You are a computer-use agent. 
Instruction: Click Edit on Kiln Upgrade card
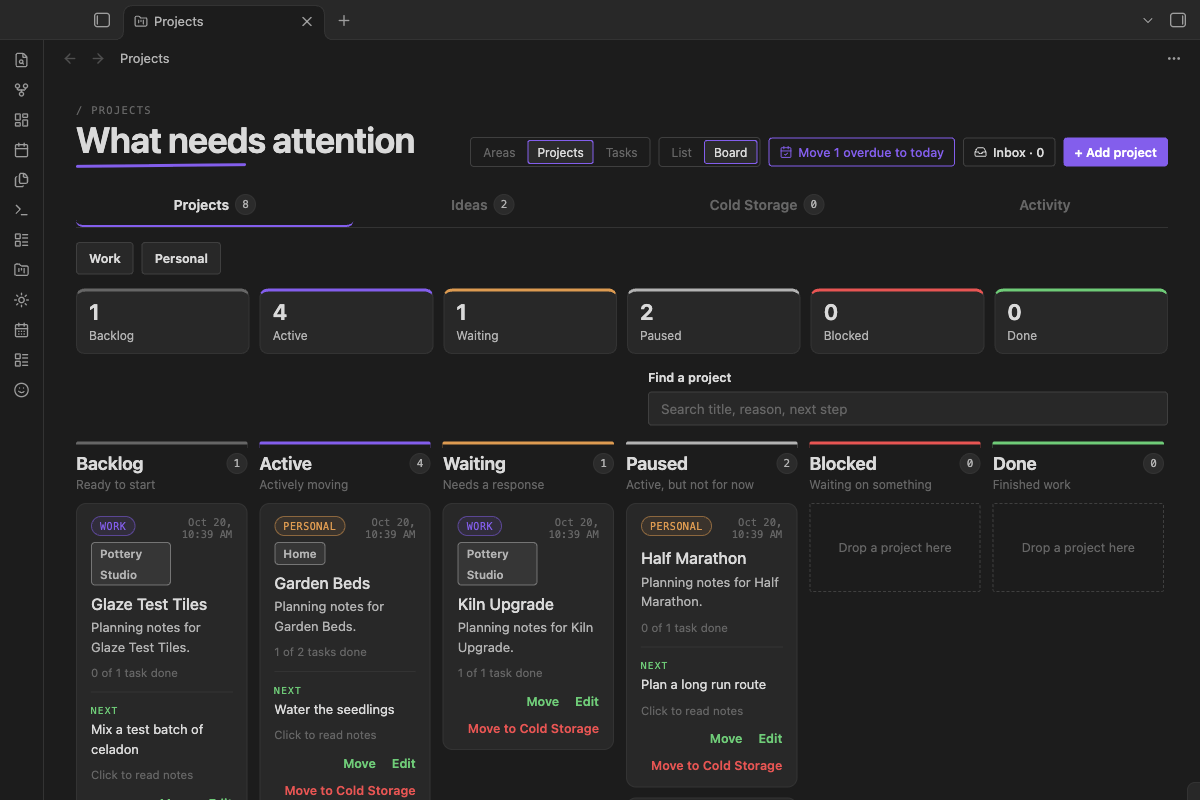point(587,701)
